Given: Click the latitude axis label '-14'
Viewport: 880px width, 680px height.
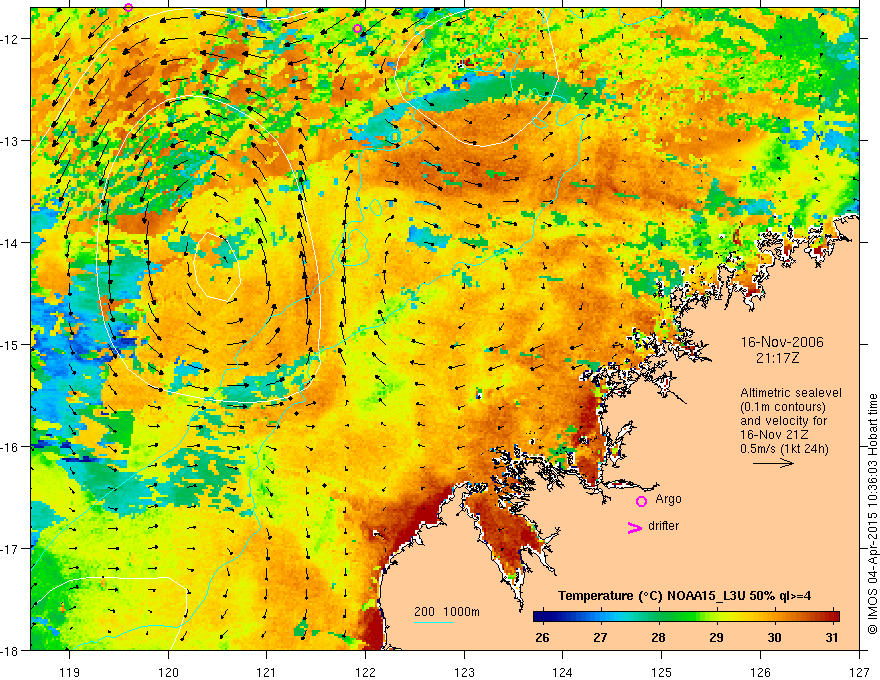Looking at the screenshot, I should [x=10, y=242].
